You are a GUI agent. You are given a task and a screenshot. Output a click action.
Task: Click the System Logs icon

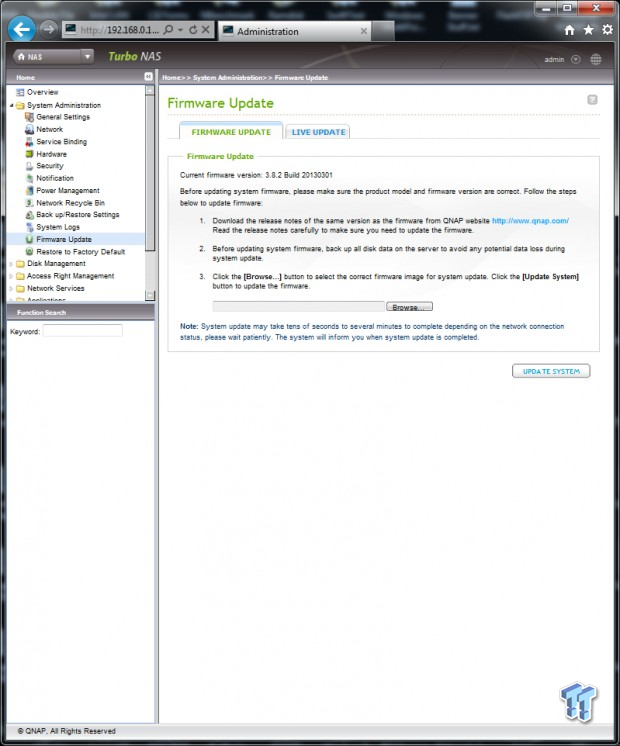tap(29, 227)
